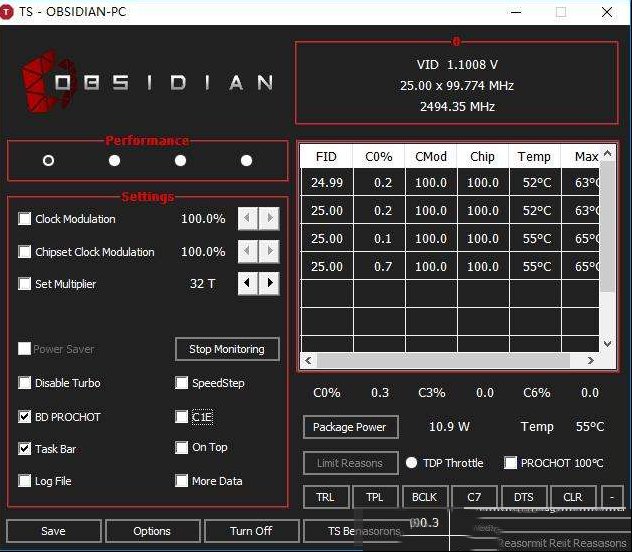This screenshot has height=552, width=632.
Task: Uncheck the Task Bar checkbox
Action: [25, 448]
